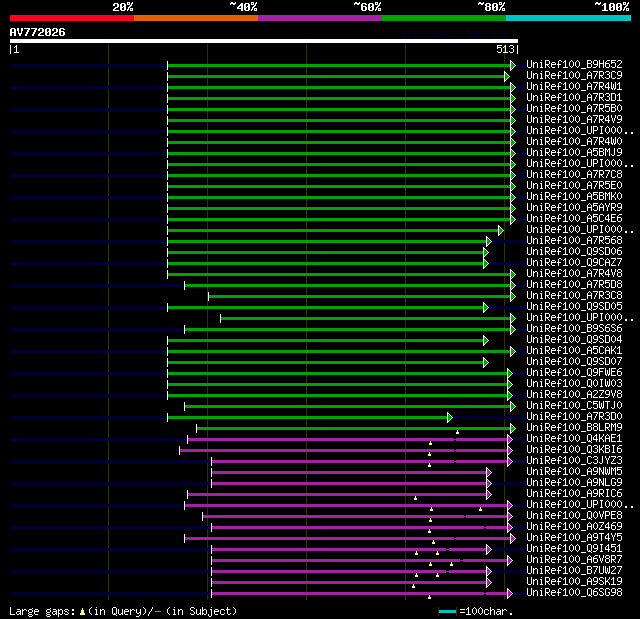This screenshot has width=640, height=619.
Task: Click the UniRef100_Q9FWE6 label
Action: 574,373
